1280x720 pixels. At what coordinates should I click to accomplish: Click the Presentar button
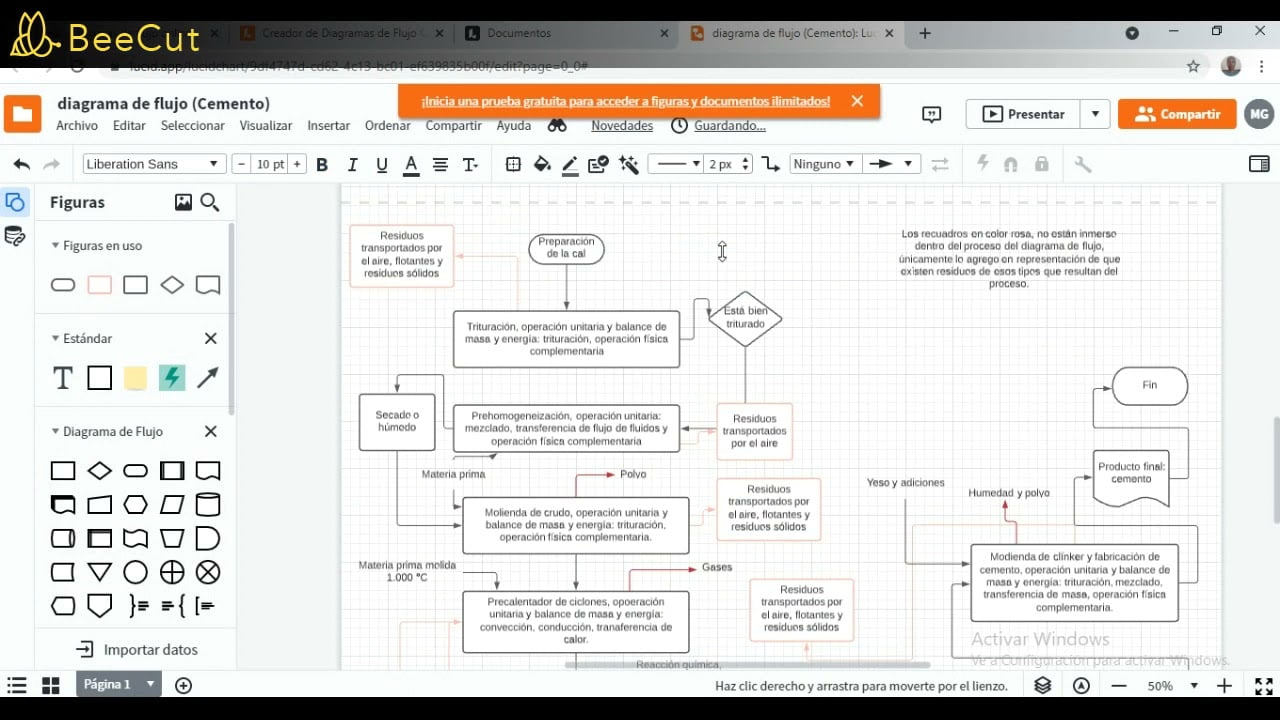tap(1023, 114)
